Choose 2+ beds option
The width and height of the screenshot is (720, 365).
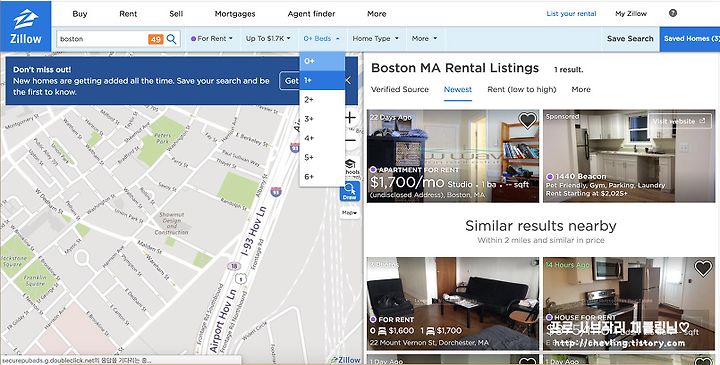pos(322,100)
